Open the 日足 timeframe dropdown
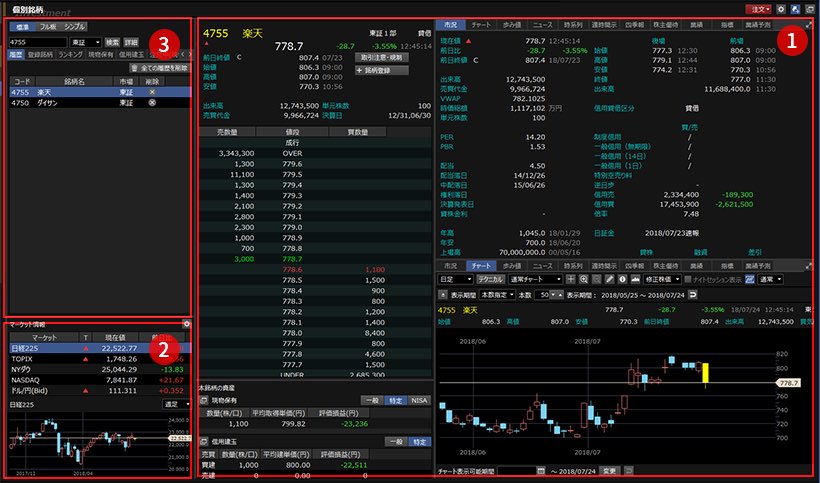This screenshot has height=483, width=820. pyautogui.click(x=456, y=280)
